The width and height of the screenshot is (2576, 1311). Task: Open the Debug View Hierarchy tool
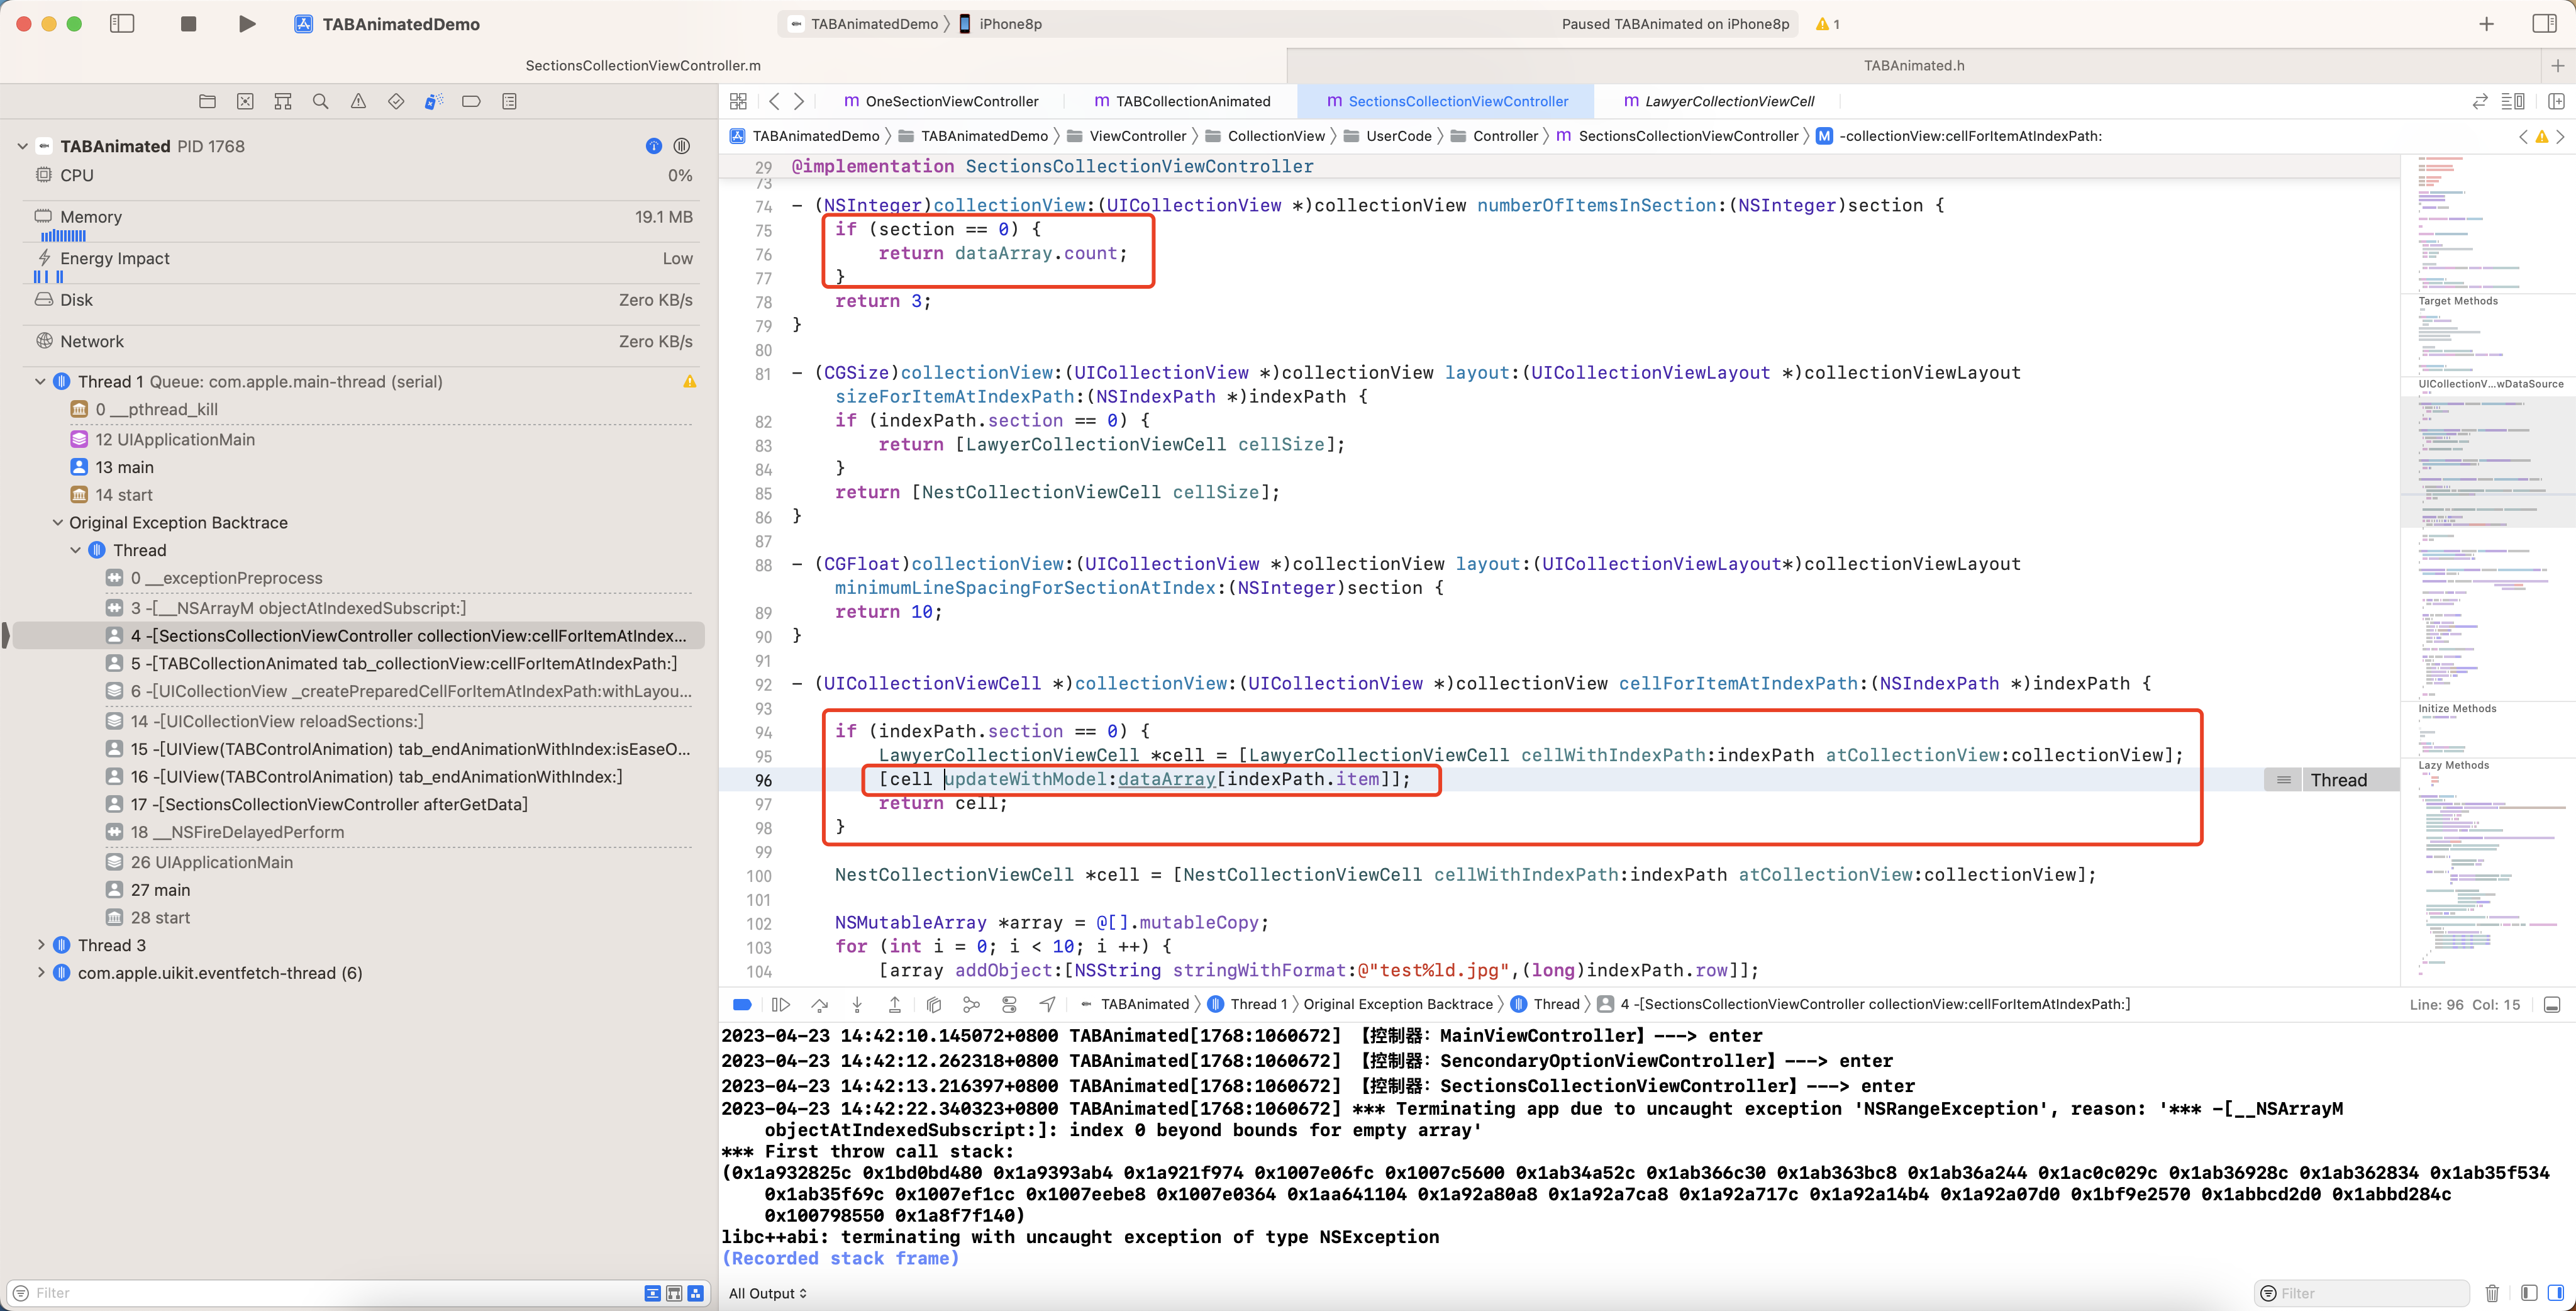[x=933, y=1004]
